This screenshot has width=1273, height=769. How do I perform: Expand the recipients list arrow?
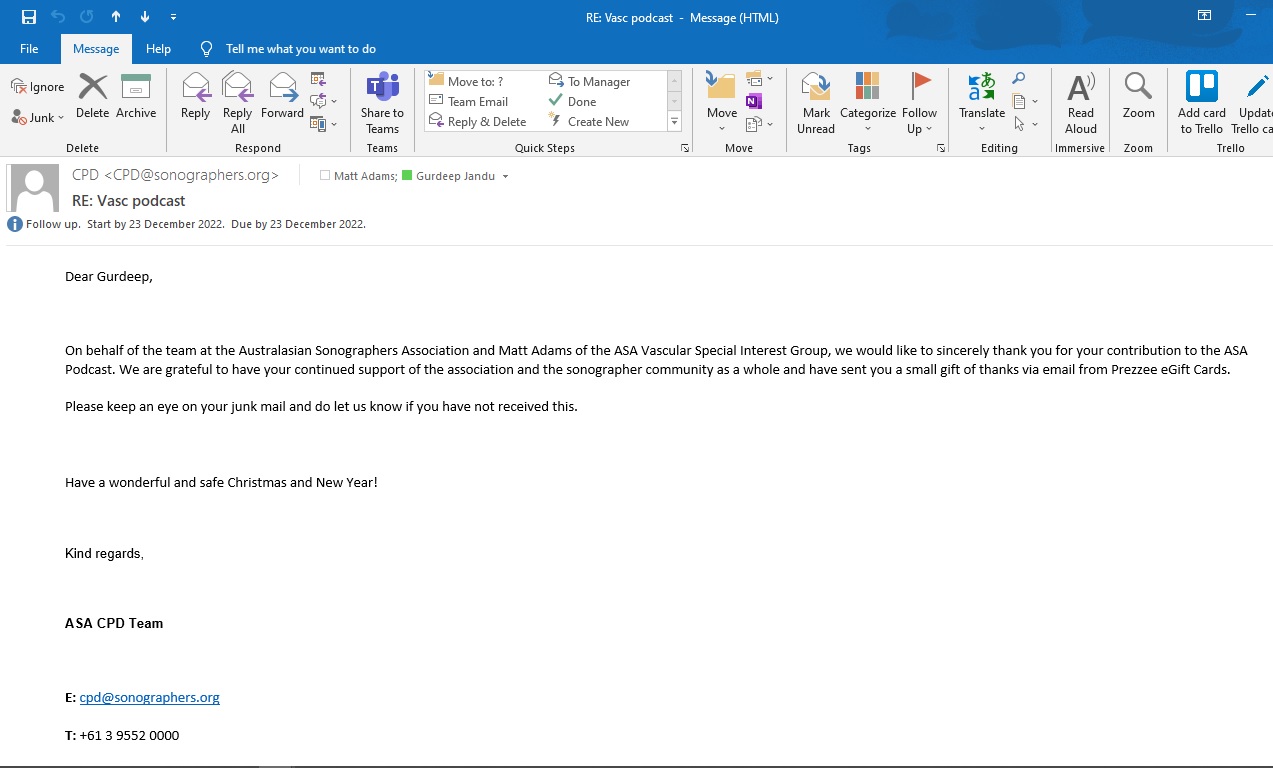[x=505, y=177]
